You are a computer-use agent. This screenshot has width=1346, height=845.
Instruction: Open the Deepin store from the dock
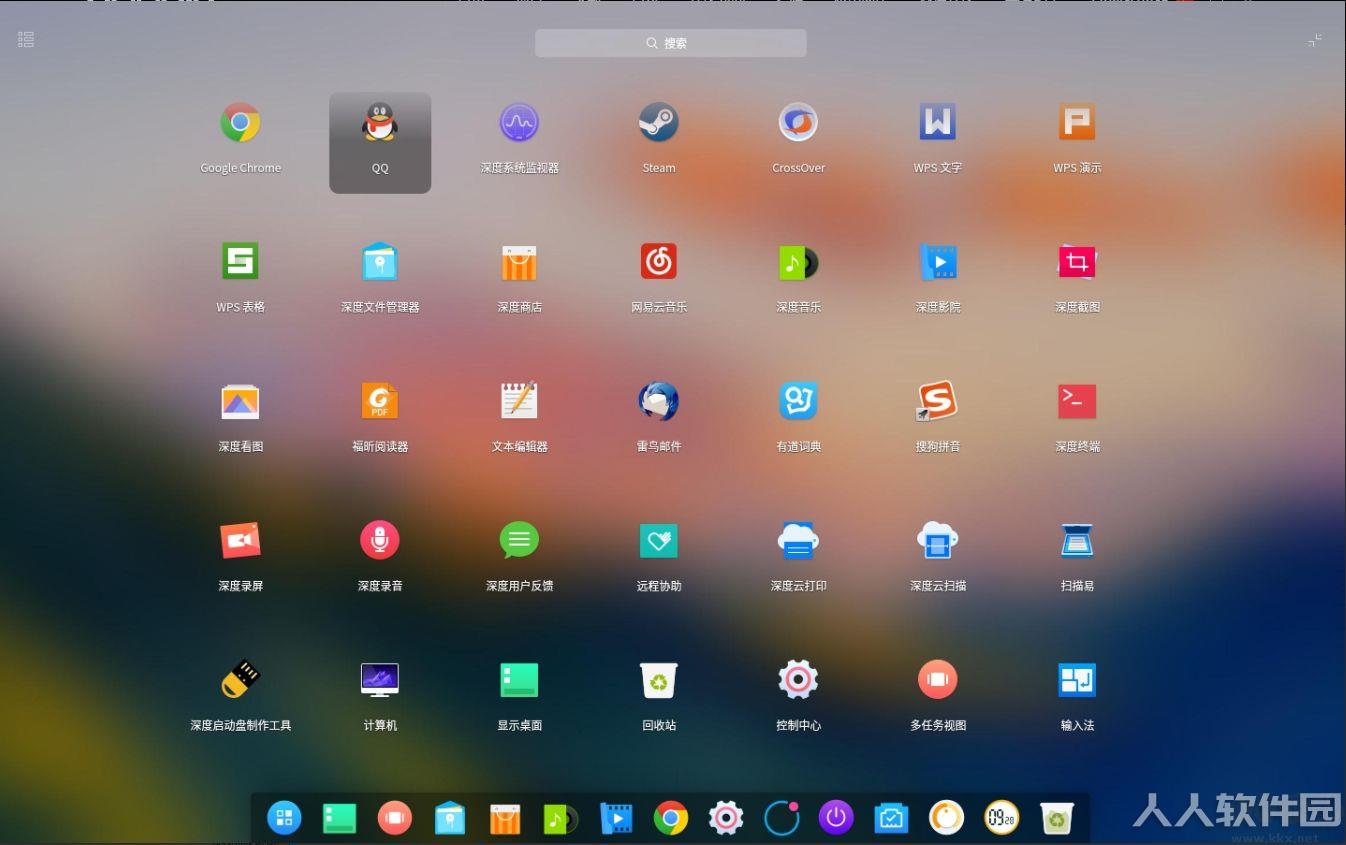click(x=505, y=819)
